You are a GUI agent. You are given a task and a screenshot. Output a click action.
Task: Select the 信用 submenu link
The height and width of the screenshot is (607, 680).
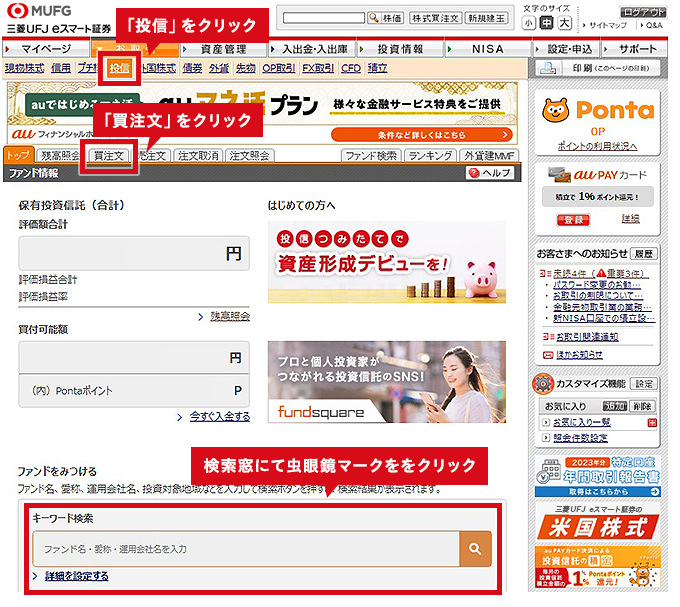click(x=61, y=68)
